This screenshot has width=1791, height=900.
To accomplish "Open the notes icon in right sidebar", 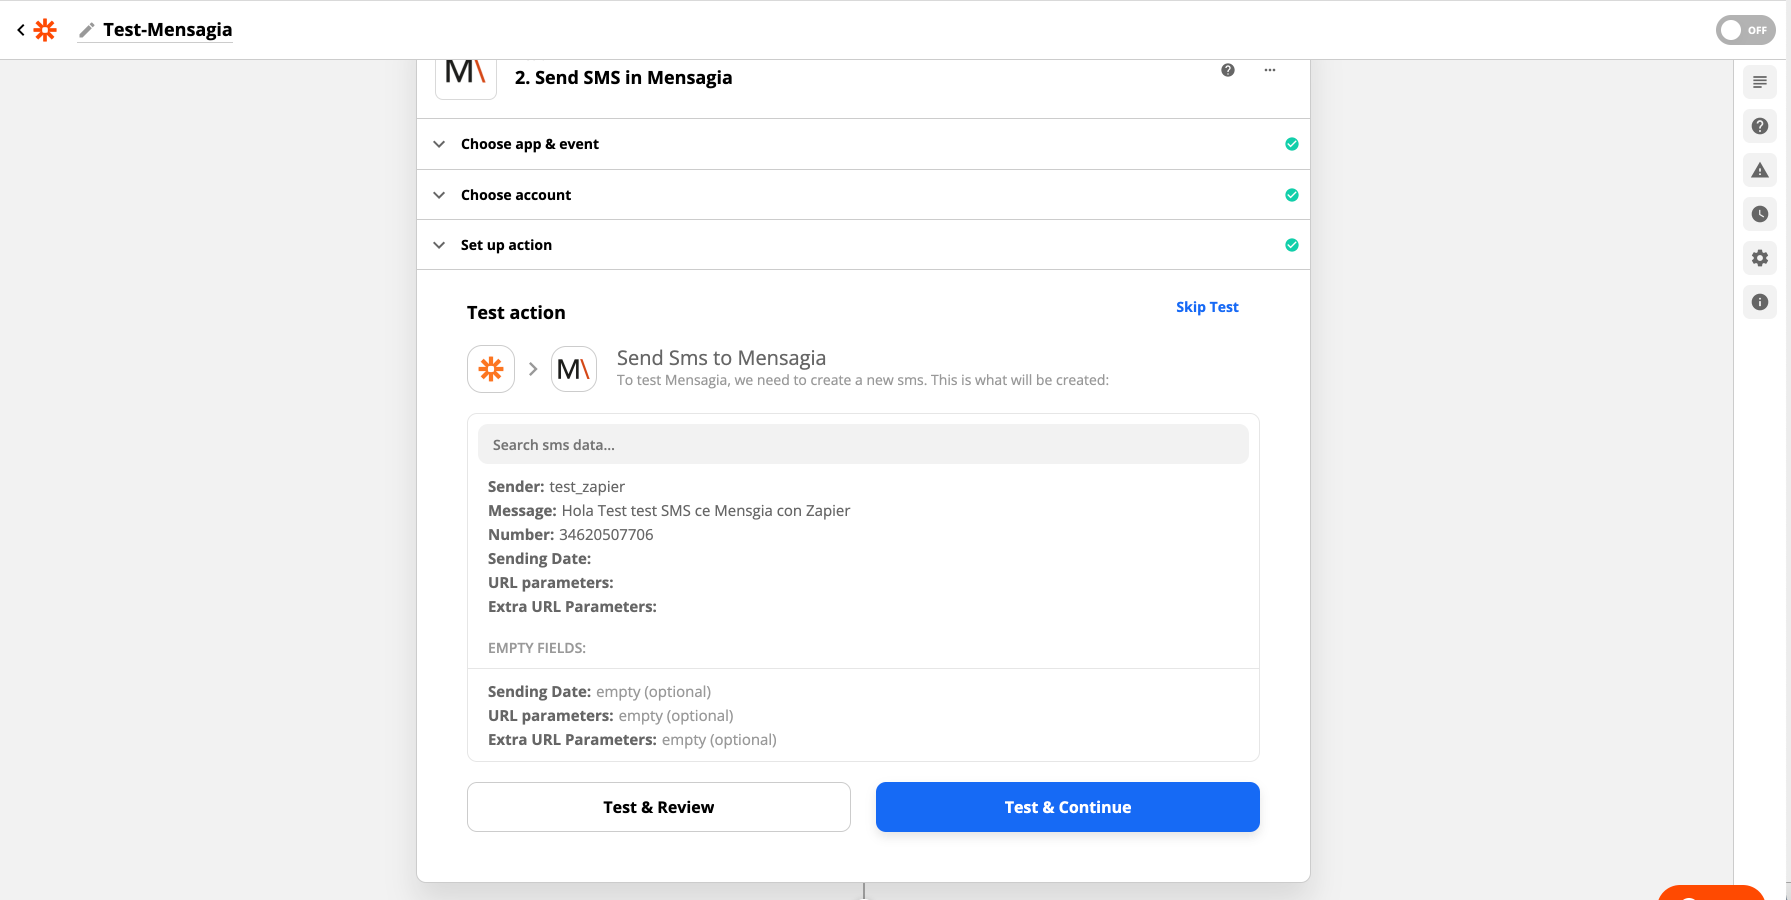I will click(1759, 82).
